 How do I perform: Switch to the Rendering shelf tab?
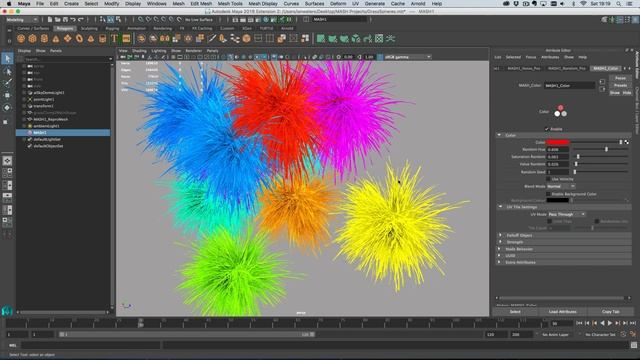point(162,29)
